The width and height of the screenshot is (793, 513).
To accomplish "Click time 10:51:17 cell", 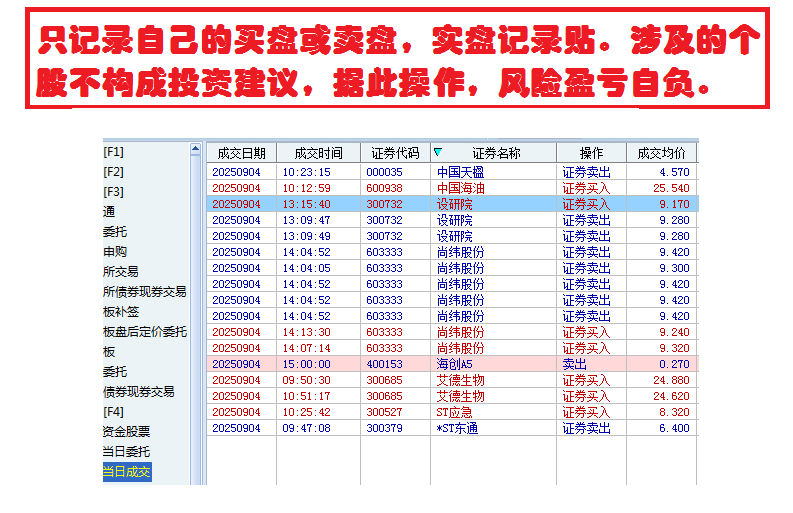I will click(306, 396).
